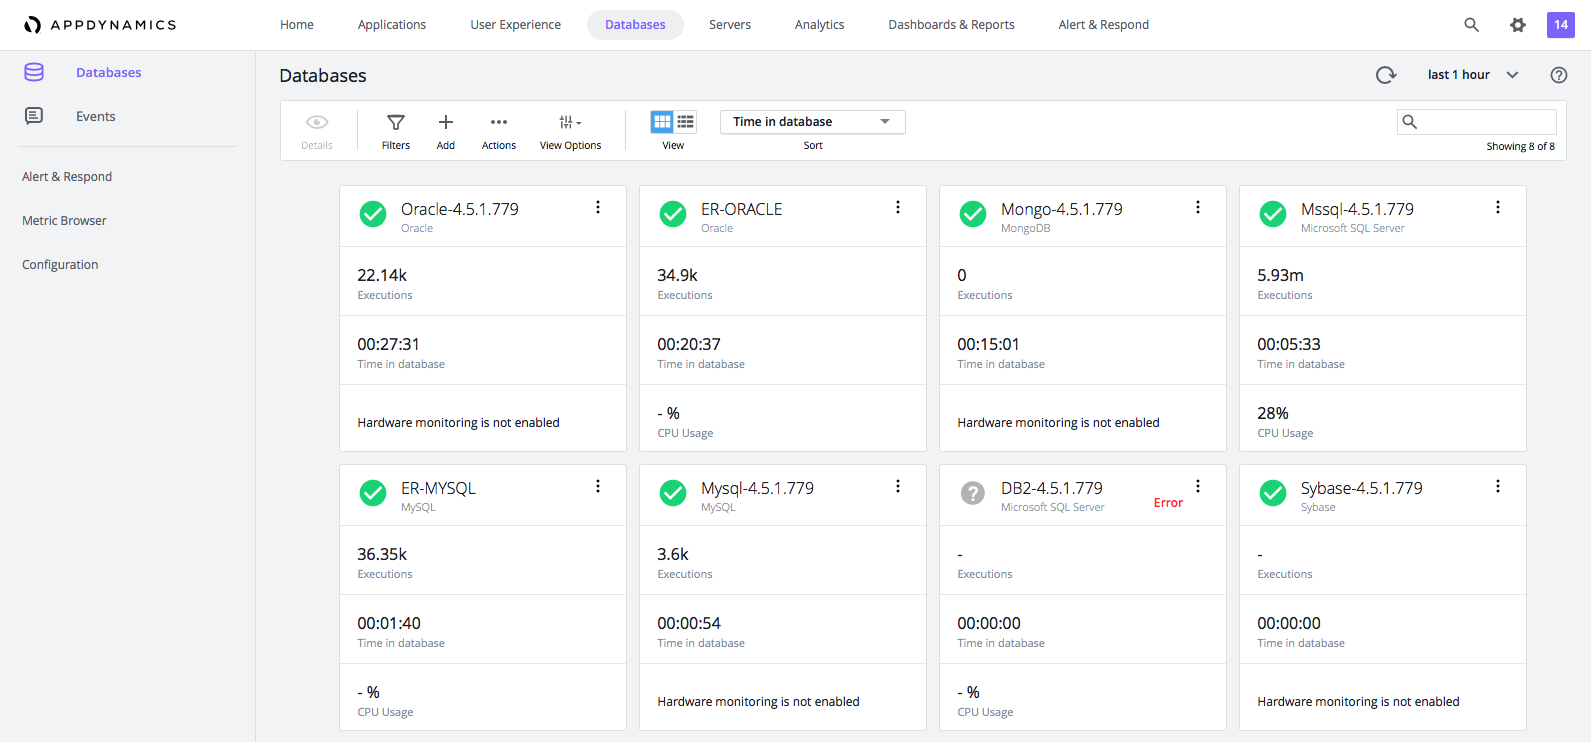1591x742 pixels.
Task: Open Dashboards & Reports tab
Action: [x=952, y=25]
